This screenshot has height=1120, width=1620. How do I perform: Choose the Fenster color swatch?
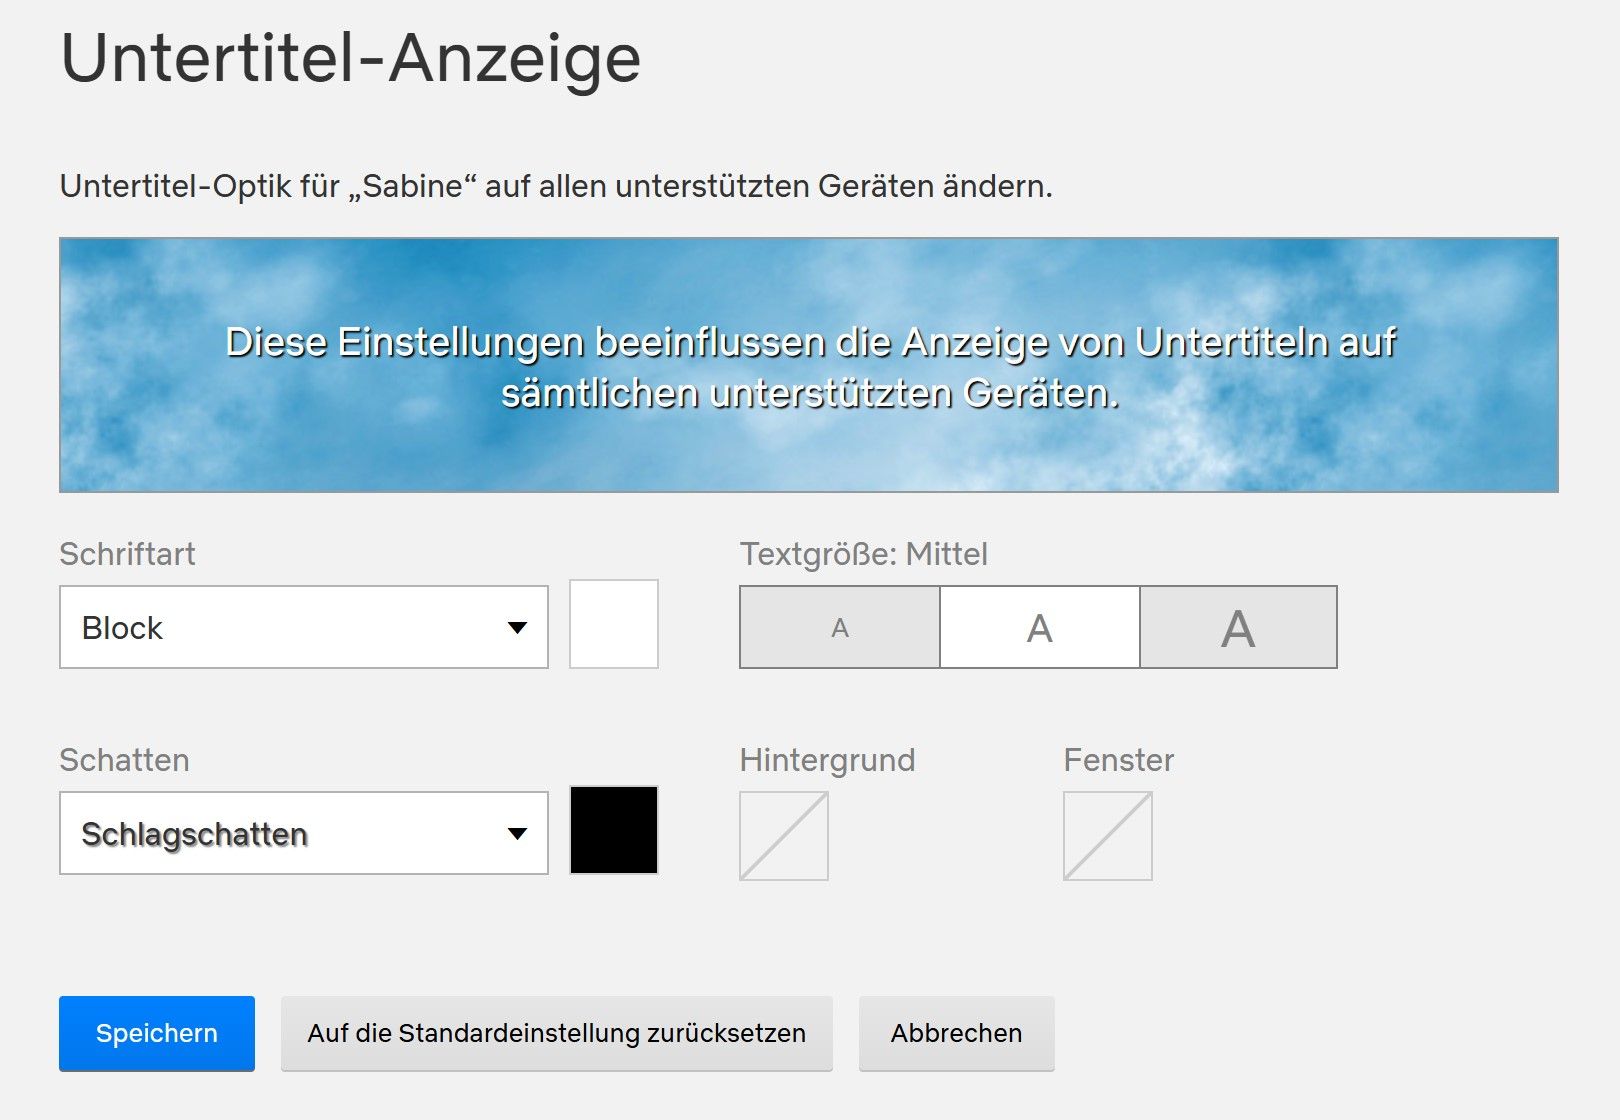pos(1108,836)
